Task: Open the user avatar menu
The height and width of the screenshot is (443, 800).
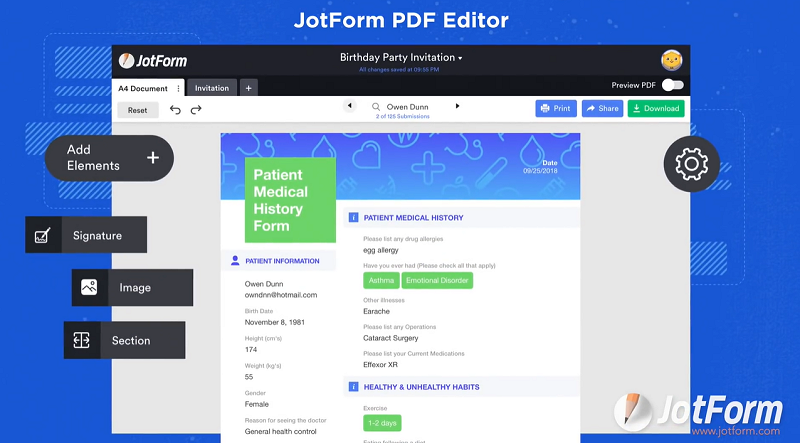Action: click(x=671, y=61)
